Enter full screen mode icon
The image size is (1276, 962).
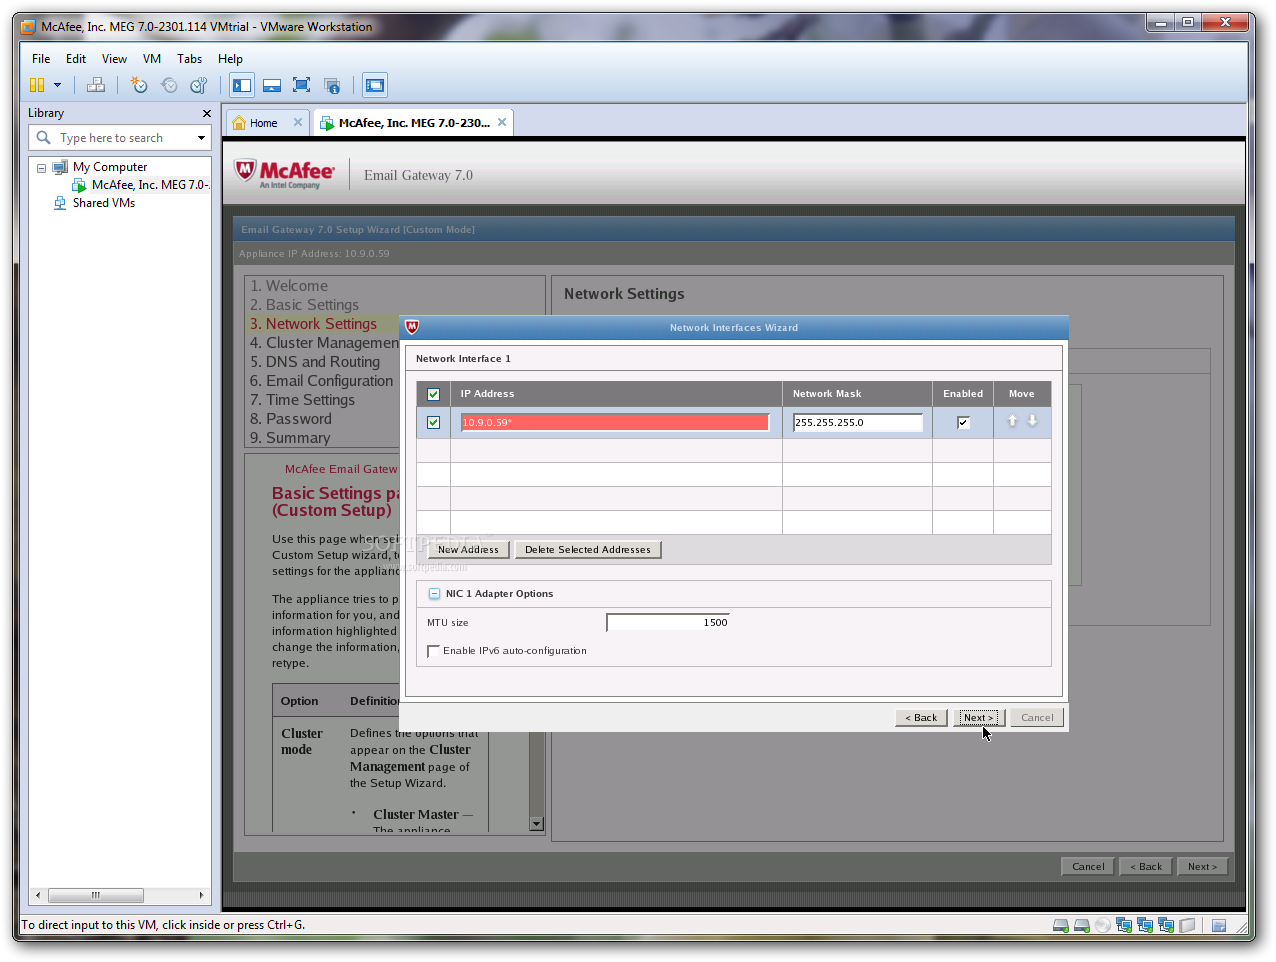[x=302, y=85]
